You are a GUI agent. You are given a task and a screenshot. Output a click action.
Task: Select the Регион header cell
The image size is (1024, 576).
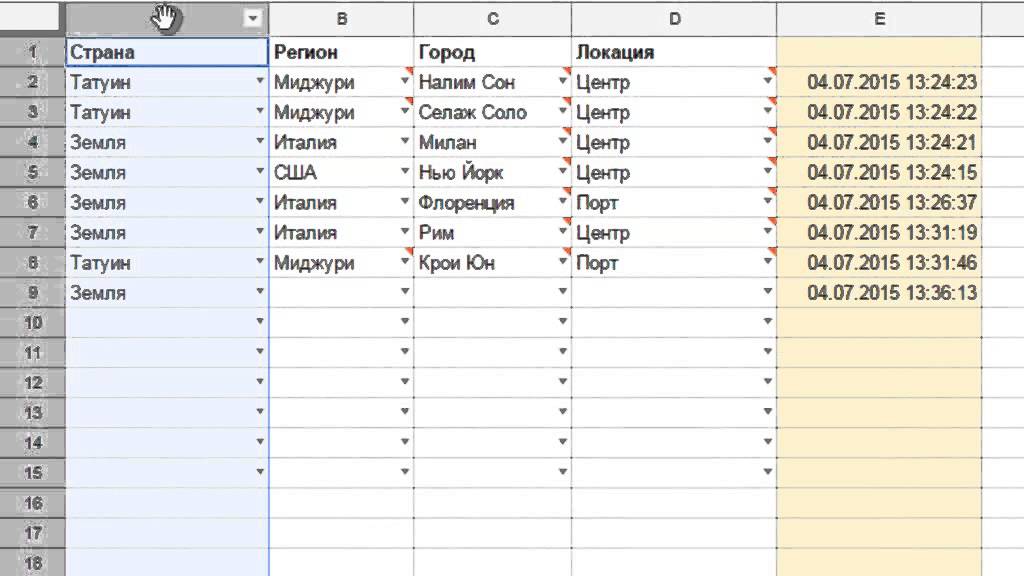pos(342,52)
